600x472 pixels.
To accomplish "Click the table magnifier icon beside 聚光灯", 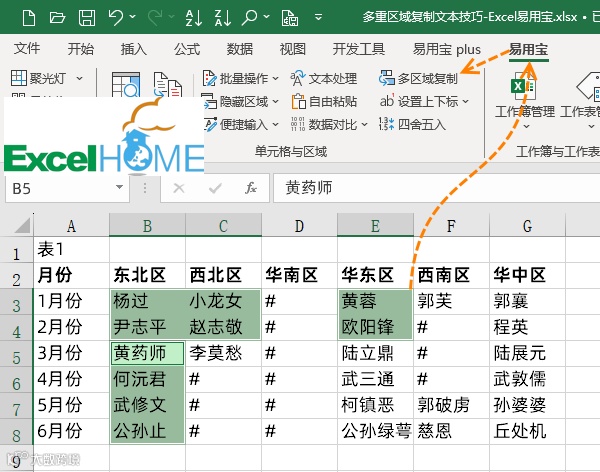I will [x=126, y=84].
